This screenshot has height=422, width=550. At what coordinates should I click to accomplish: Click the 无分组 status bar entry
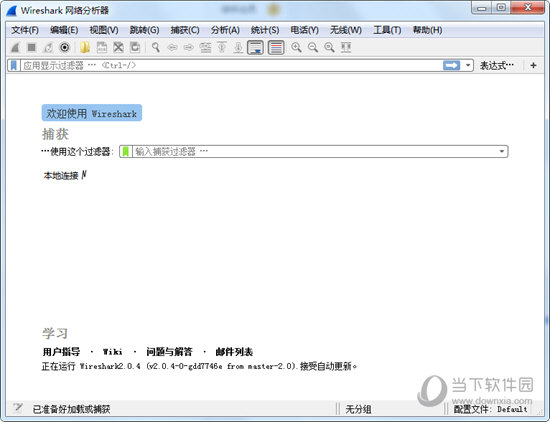[x=358, y=409]
